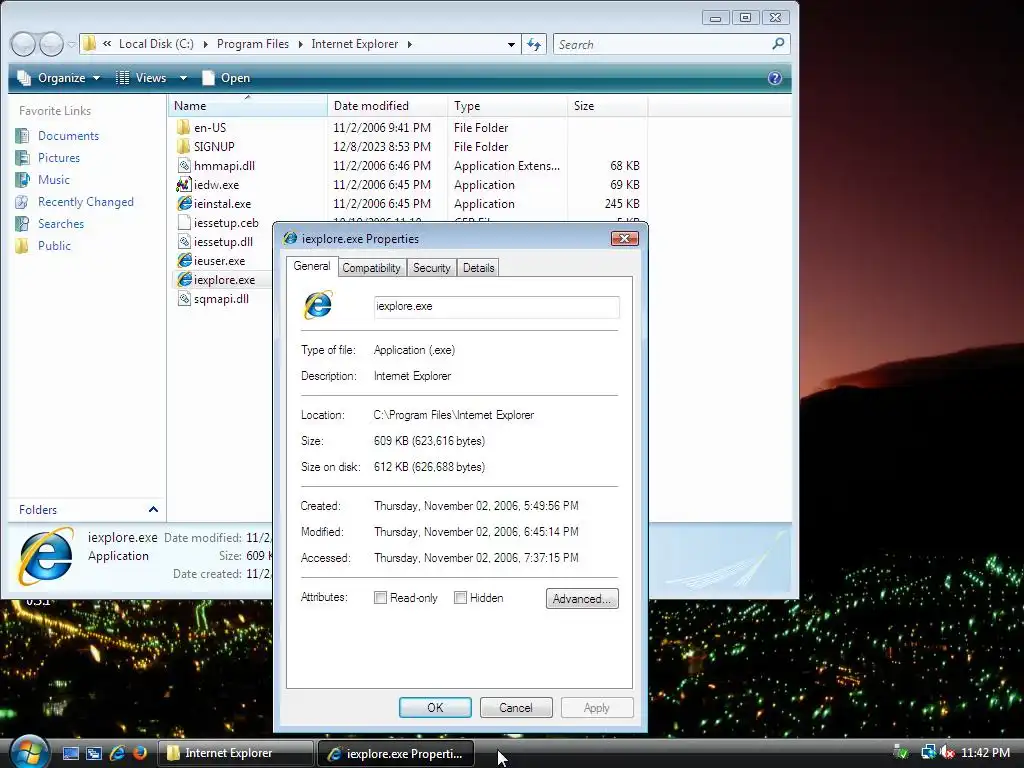Open the Pictures favorite link
Image resolution: width=1024 pixels, height=768 pixels.
tap(59, 158)
